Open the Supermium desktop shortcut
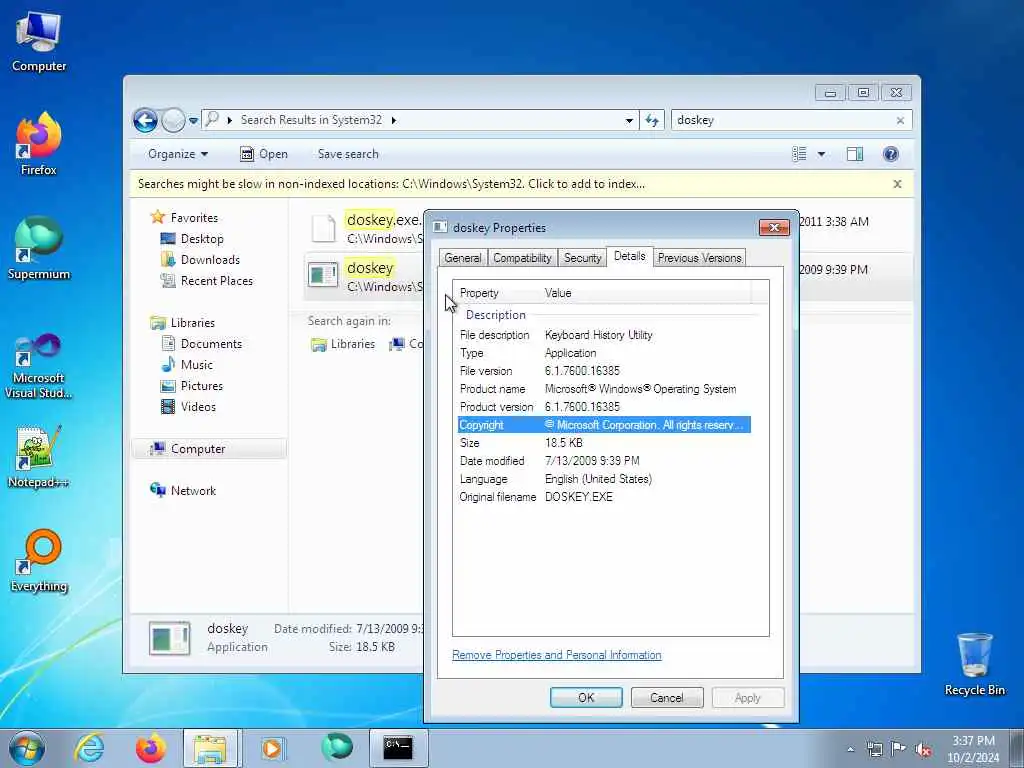This screenshot has height=768, width=1024. coord(39,248)
